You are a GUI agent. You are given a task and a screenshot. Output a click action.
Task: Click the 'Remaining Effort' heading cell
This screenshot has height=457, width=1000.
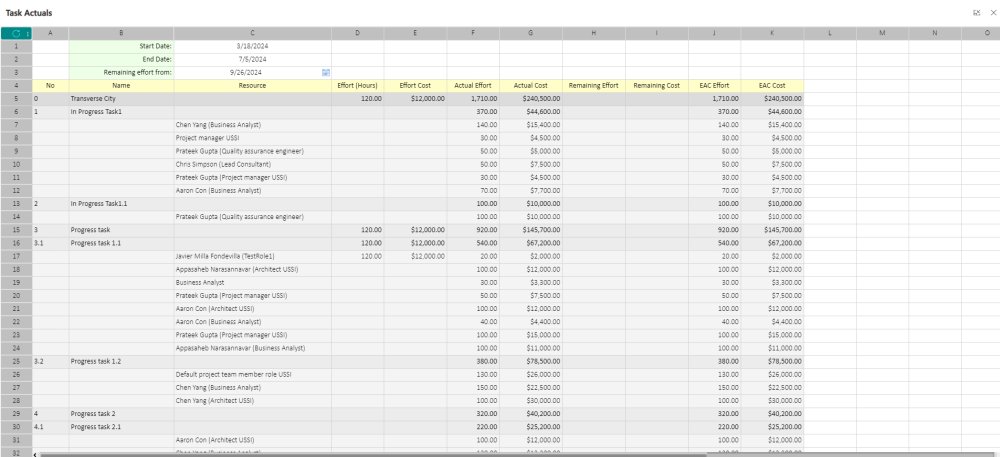tap(594, 85)
